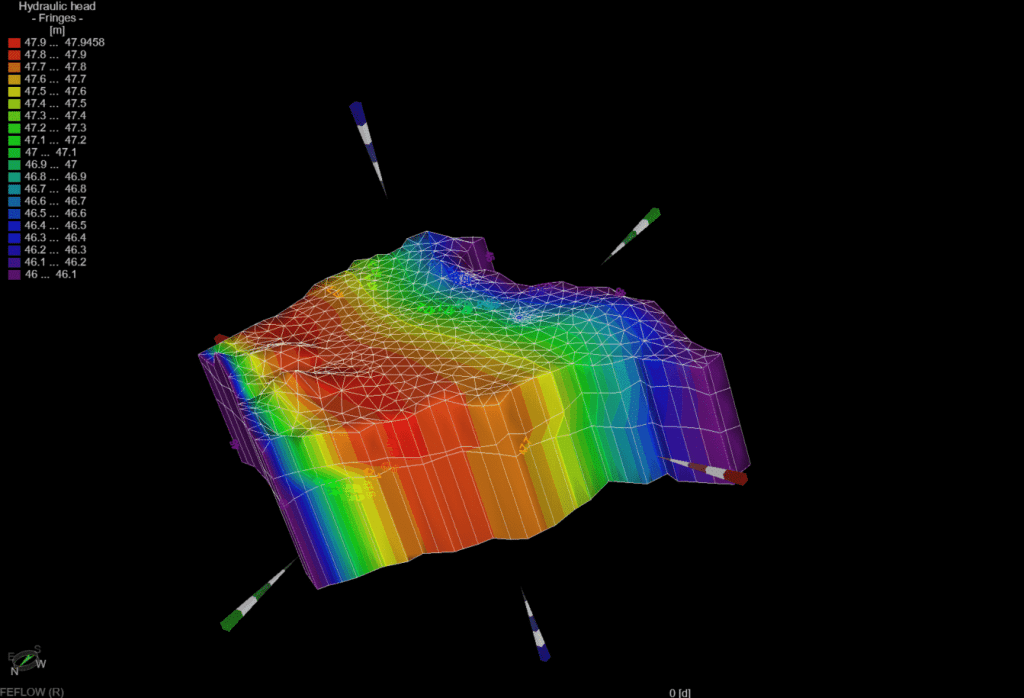Click the blue axis marker below the model
The image size is (1024, 698).
tap(535, 627)
